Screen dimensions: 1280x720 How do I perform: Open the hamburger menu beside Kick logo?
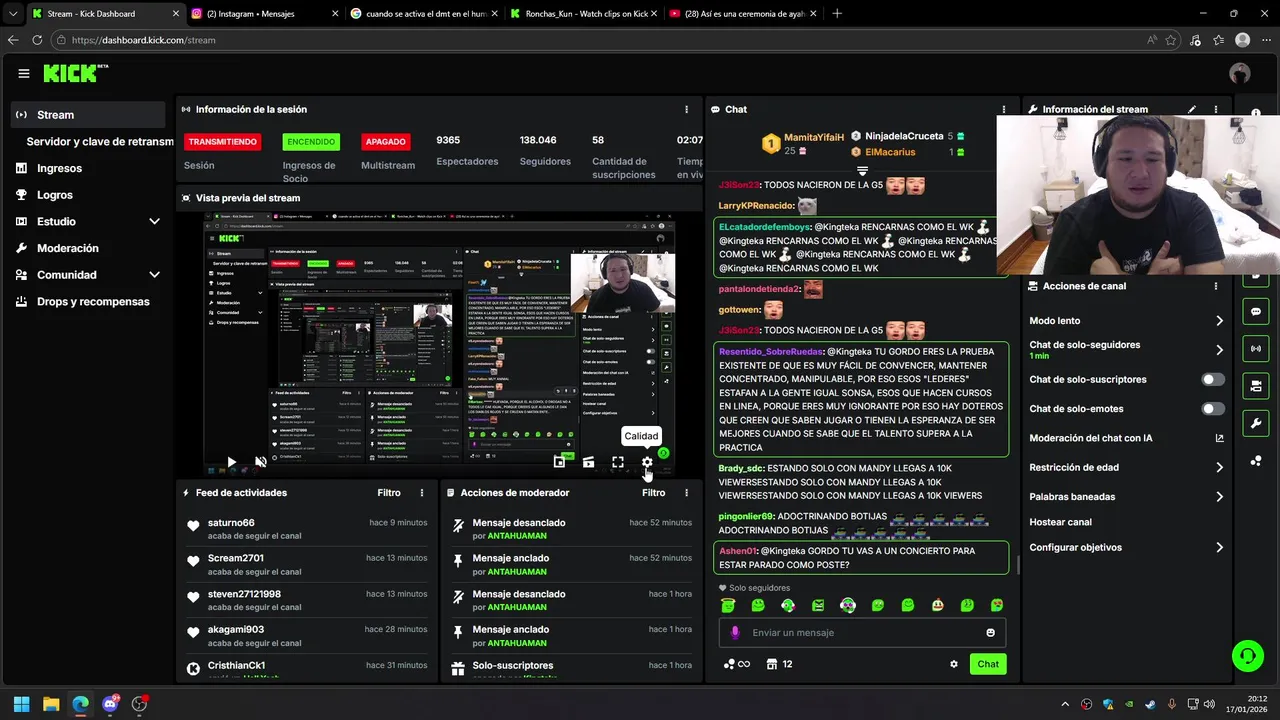[23, 73]
